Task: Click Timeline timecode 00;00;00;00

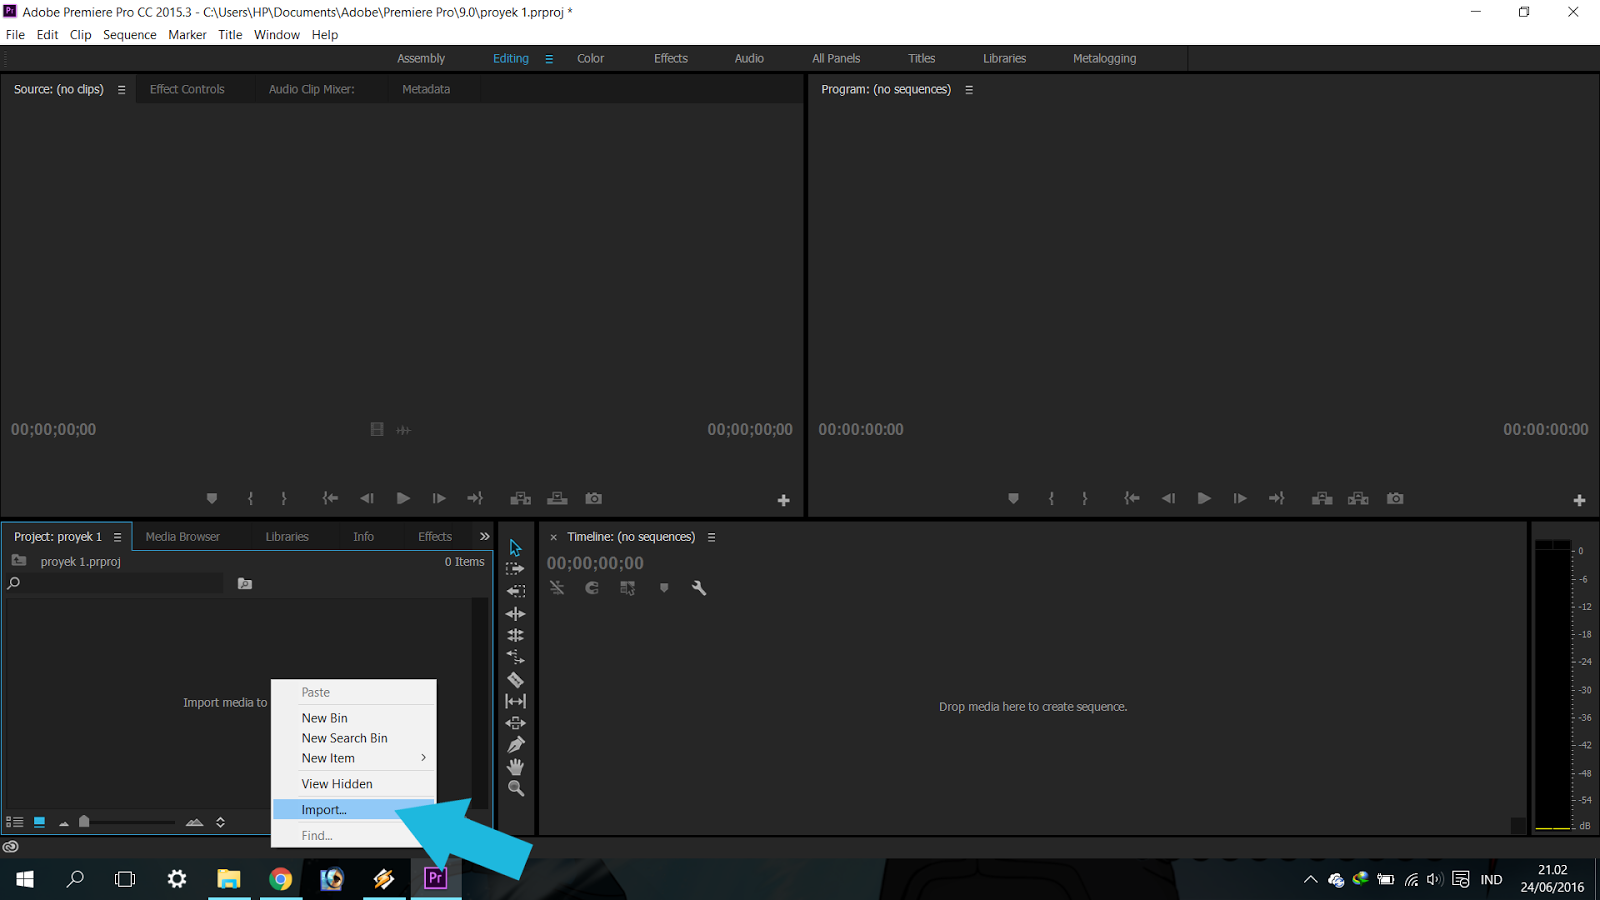Action: (595, 563)
